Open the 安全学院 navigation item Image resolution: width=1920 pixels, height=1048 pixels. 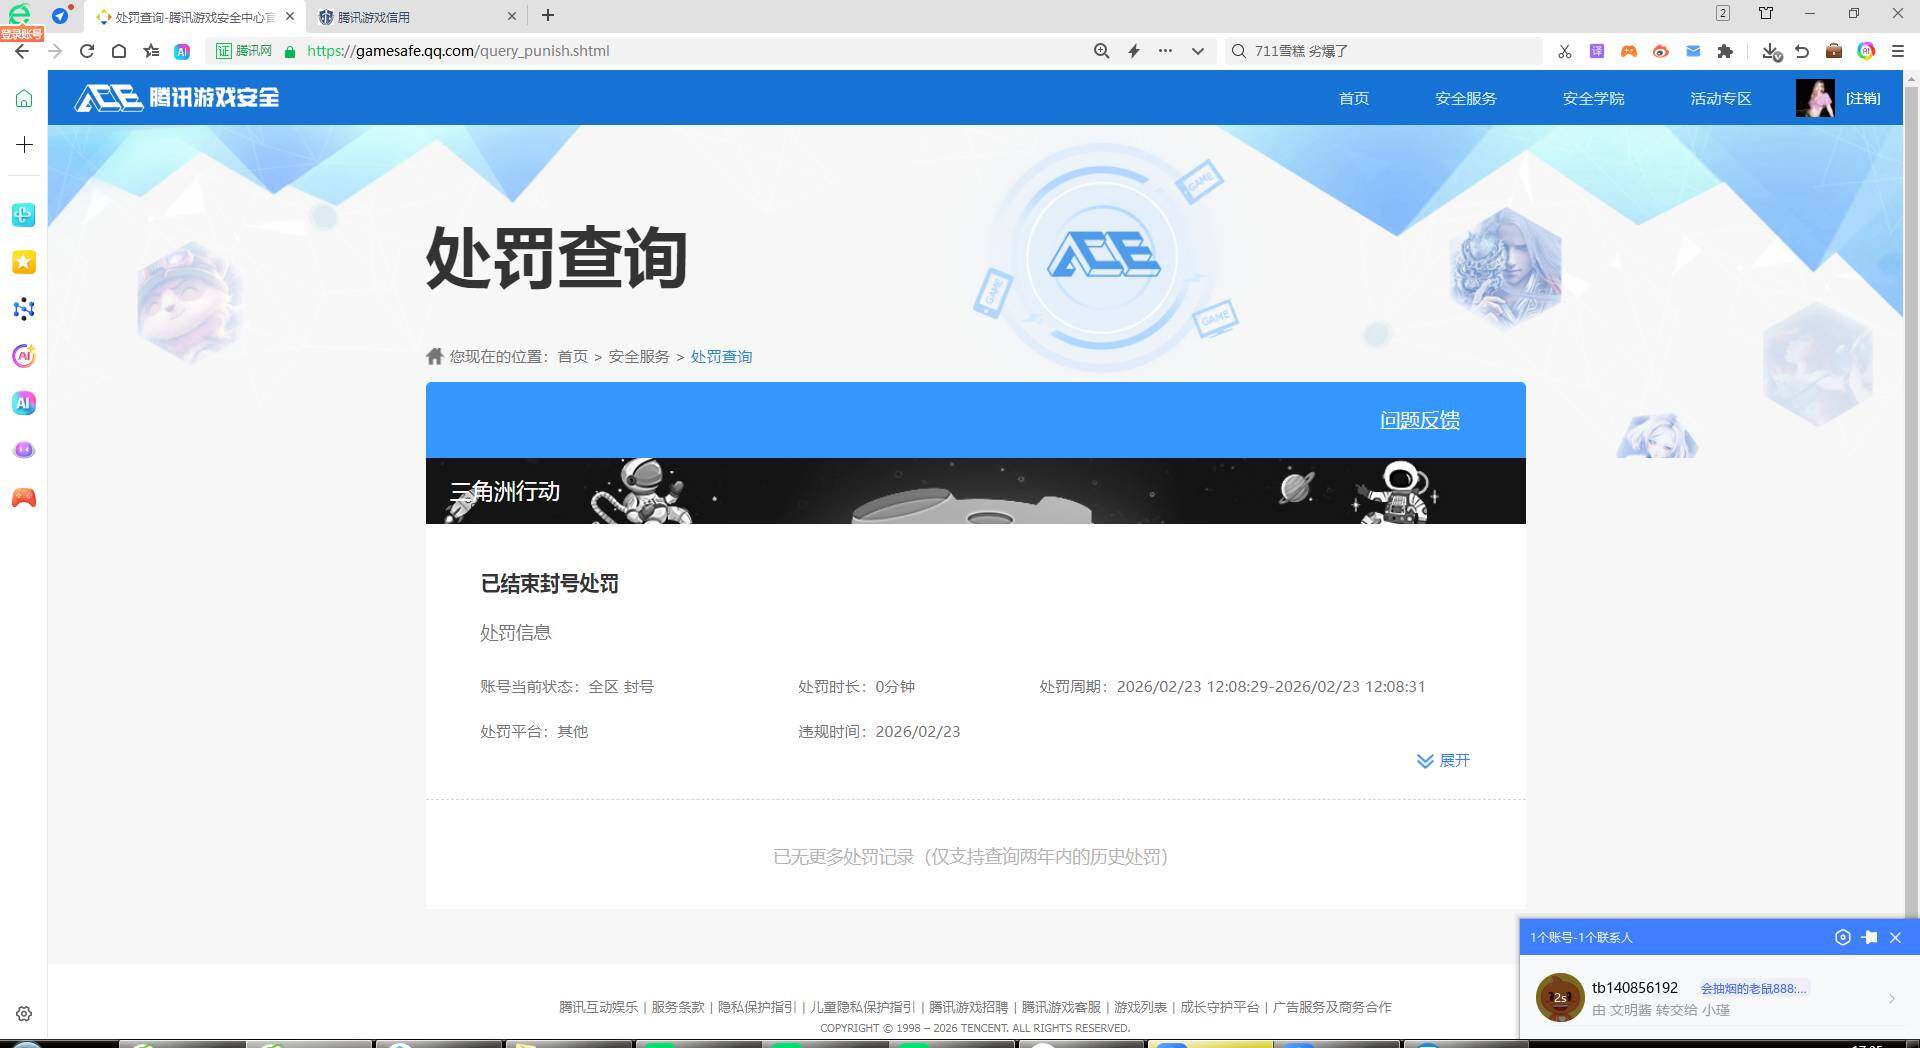[x=1594, y=98]
